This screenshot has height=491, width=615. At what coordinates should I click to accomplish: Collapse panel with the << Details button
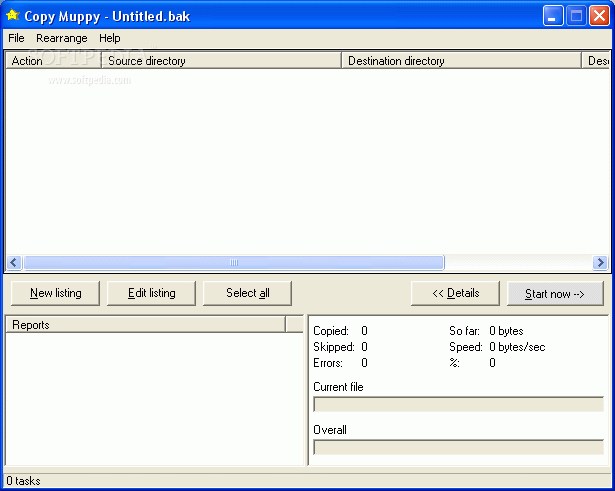[x=455, y=293]
